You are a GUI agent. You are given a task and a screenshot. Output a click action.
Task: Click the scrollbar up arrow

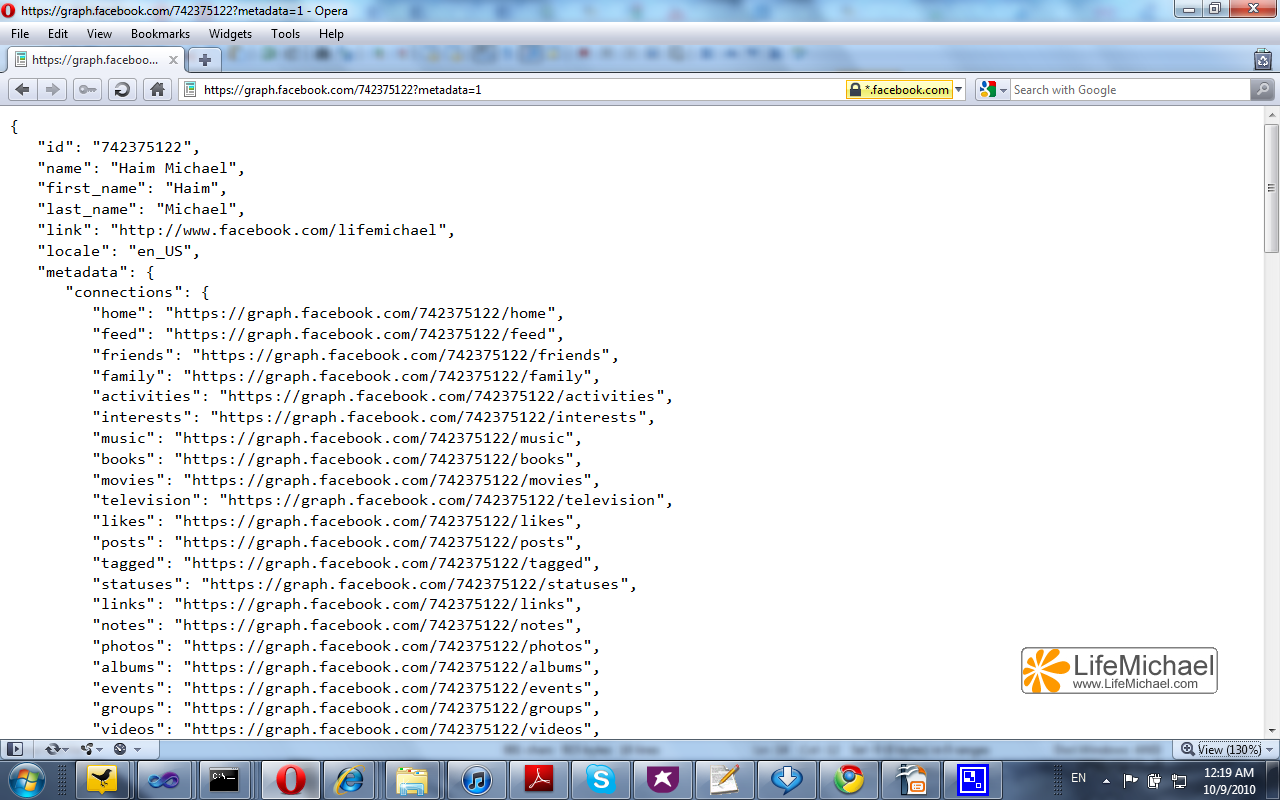[x=1271, y=115]
